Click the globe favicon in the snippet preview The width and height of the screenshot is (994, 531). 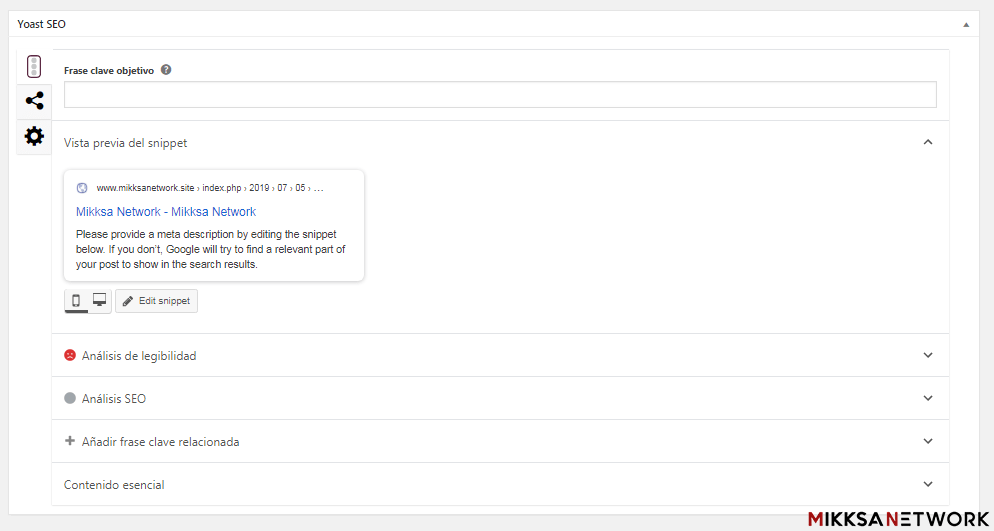82,188
